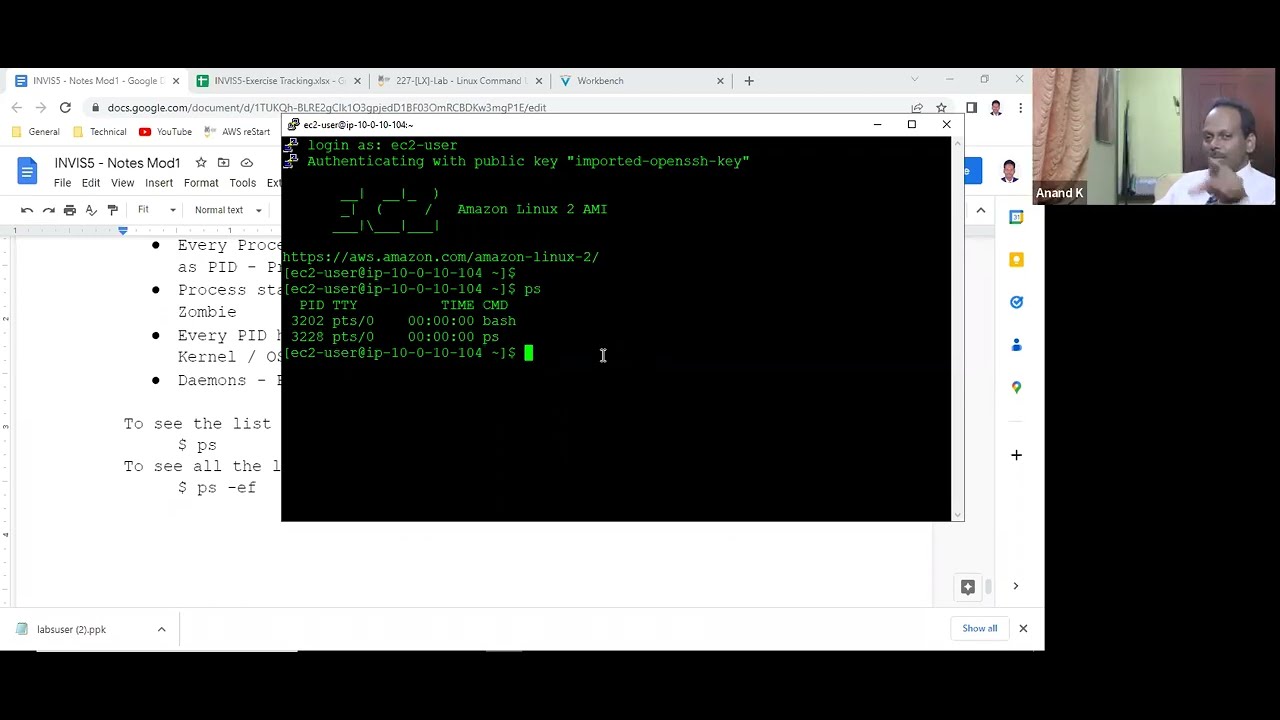Viewport: 1280px width, 720px height.
Task: Open the Technical bookmarks folder
Action: point(100,132)
